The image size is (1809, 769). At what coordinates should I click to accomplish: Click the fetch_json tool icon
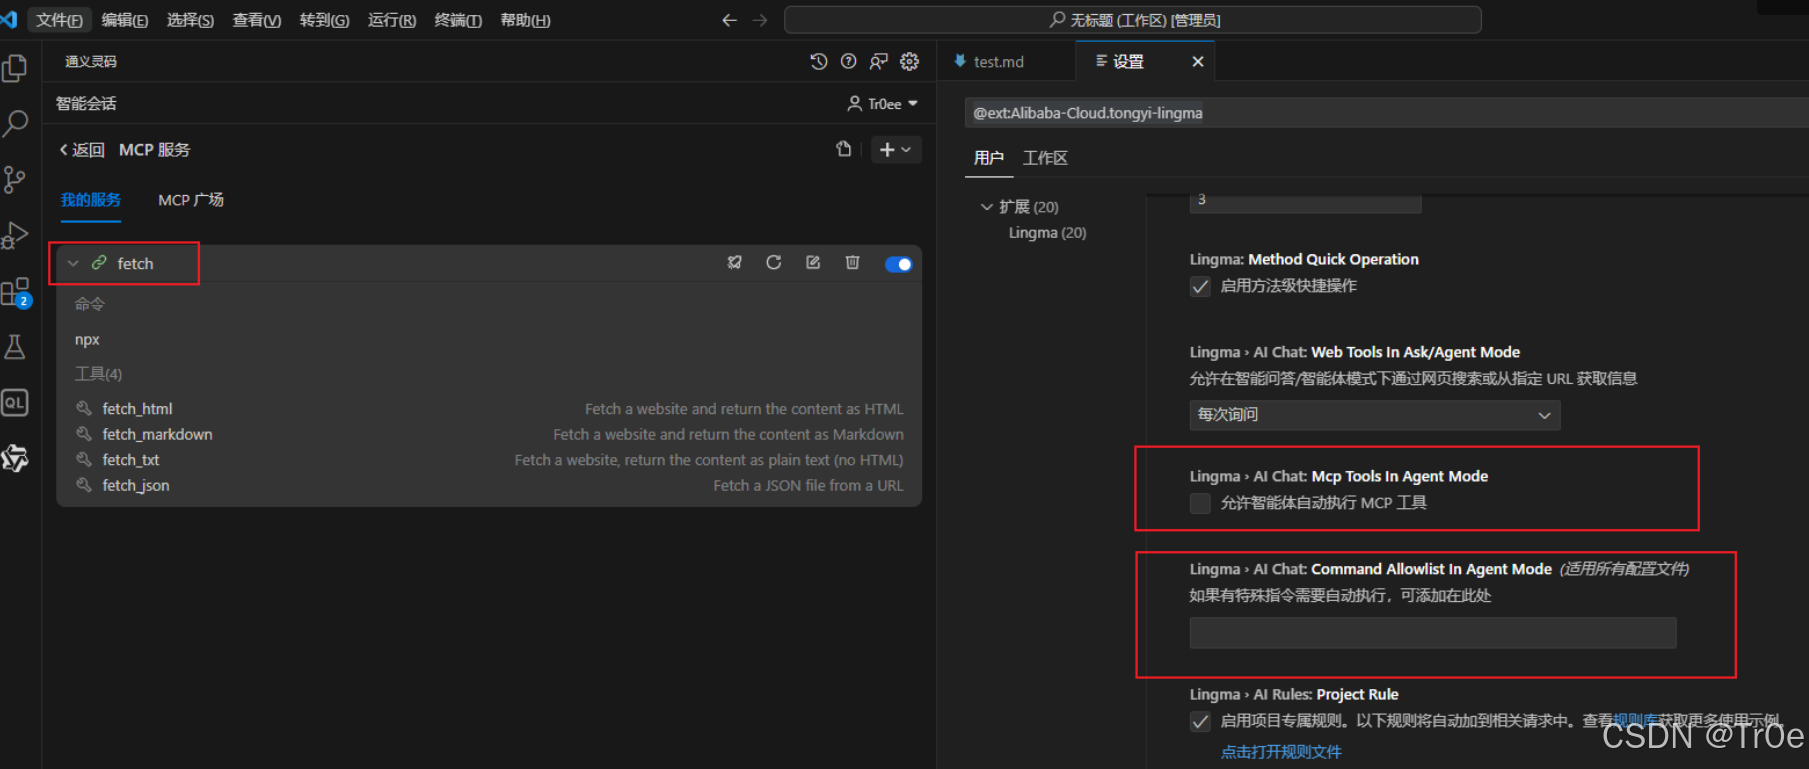[x=84, y=485]
